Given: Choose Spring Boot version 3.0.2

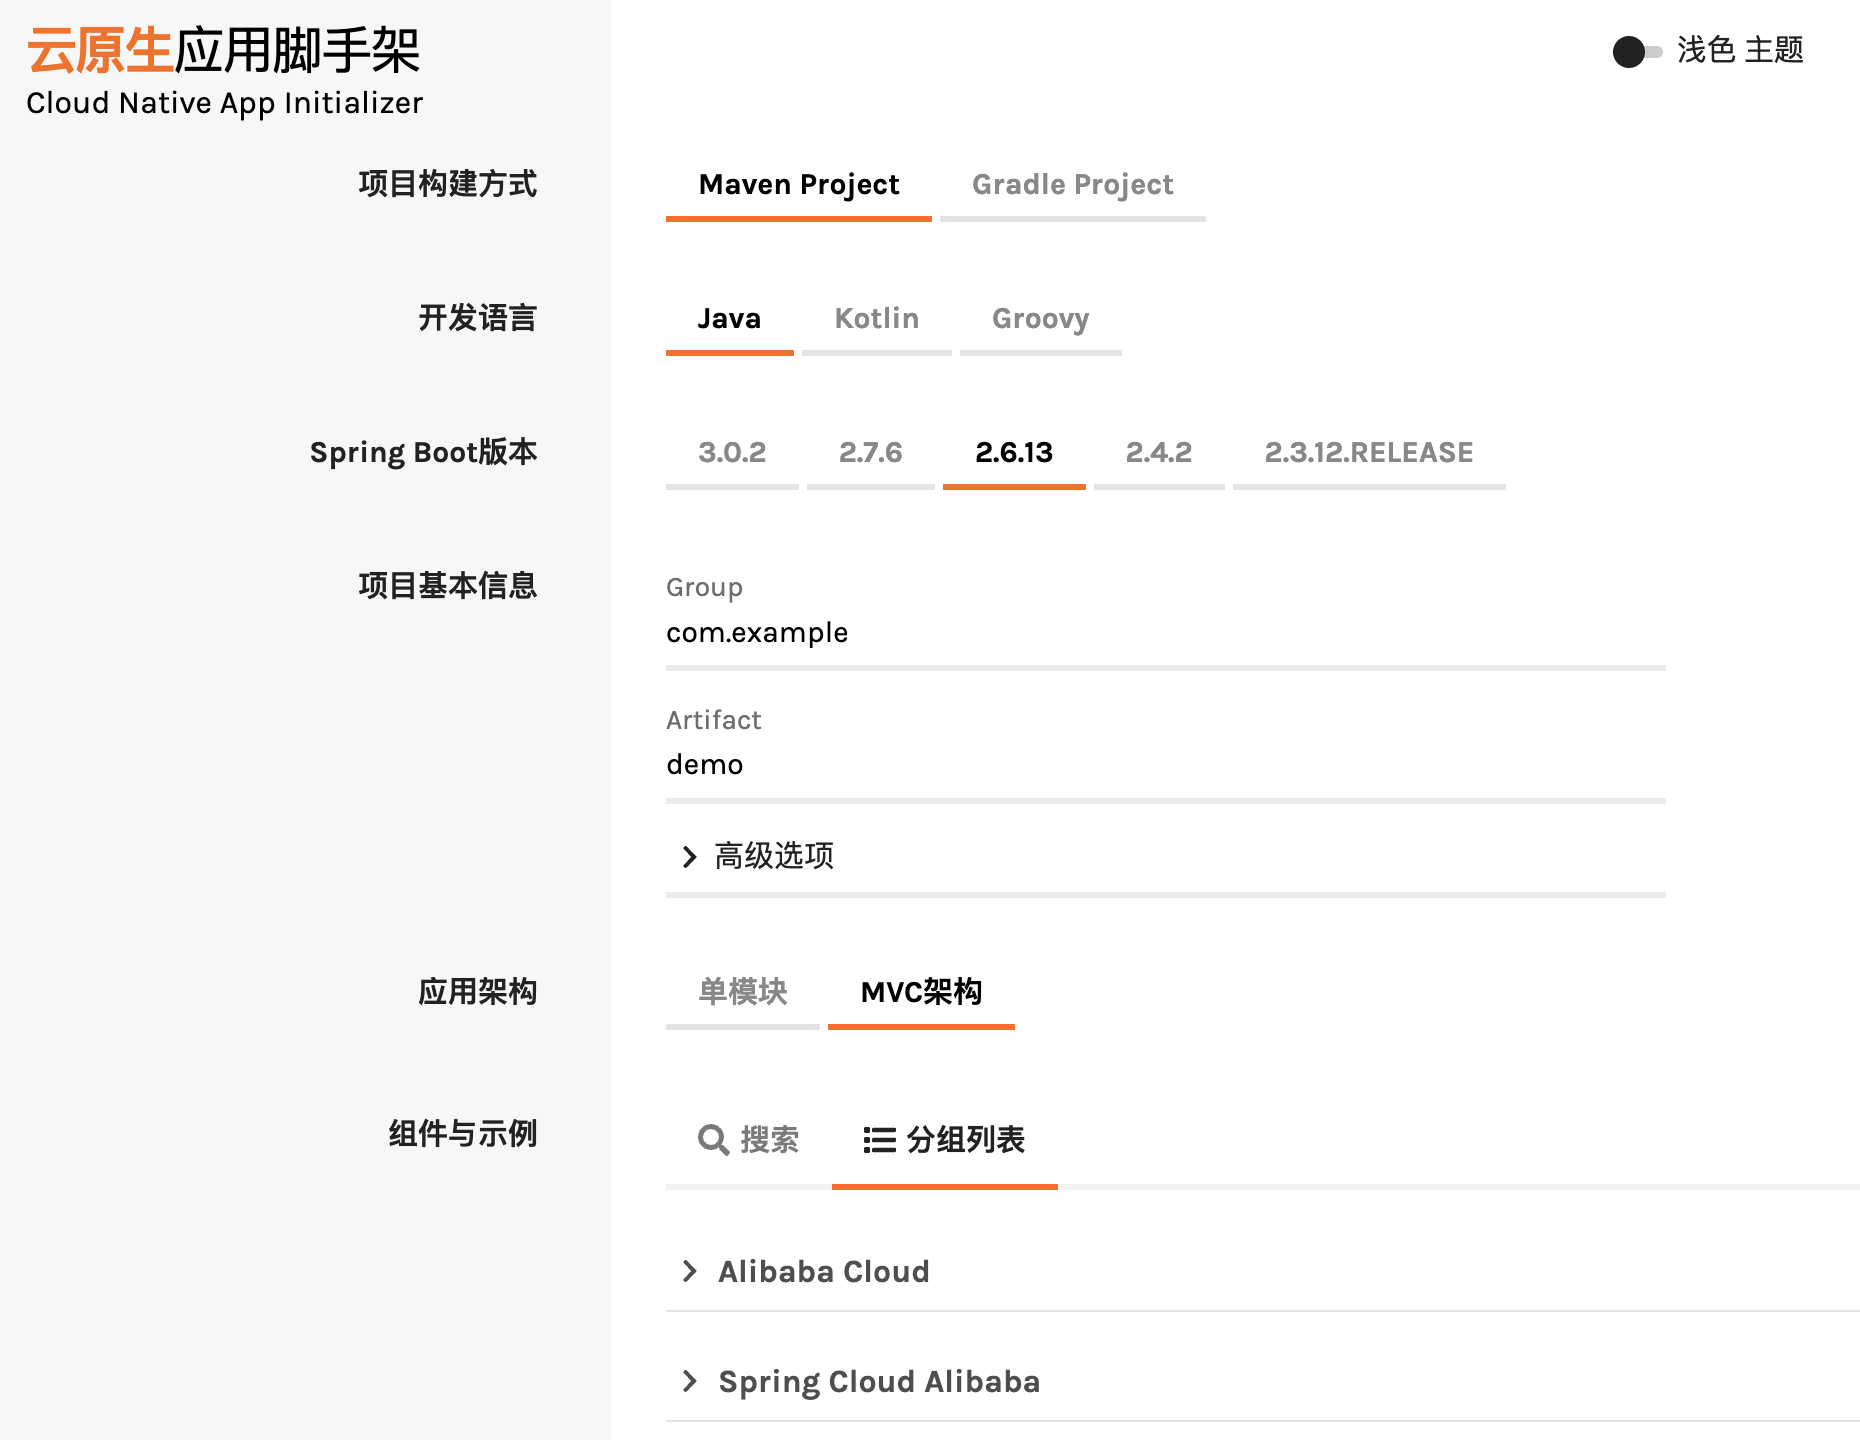Looking at the screenshot, I should click(732, 453).
